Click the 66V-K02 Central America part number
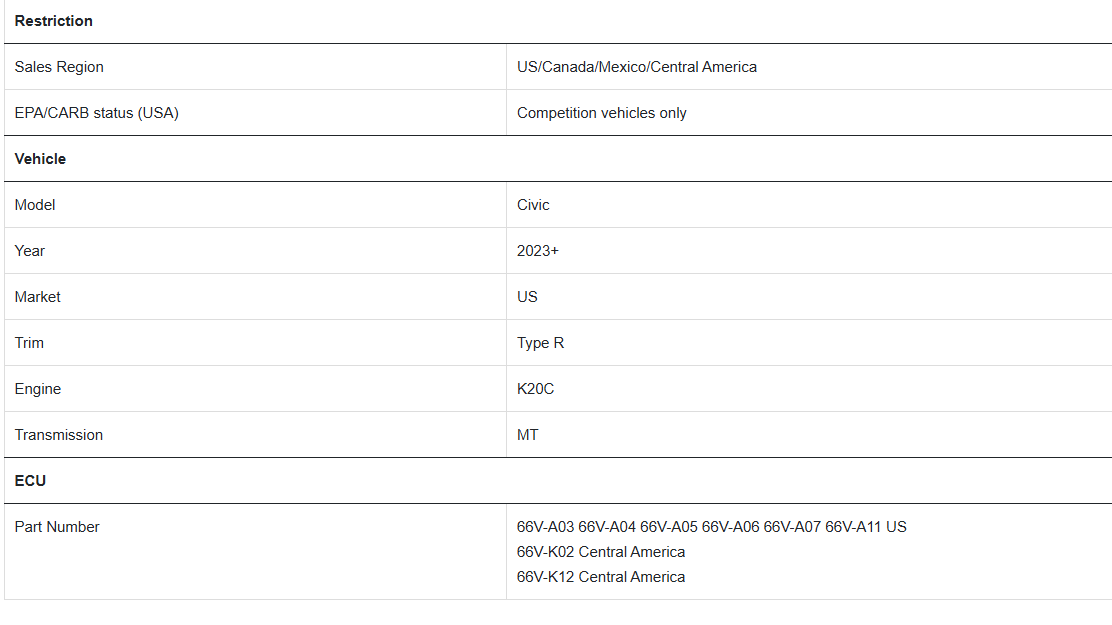1112x625 pixels. [601, 552]
